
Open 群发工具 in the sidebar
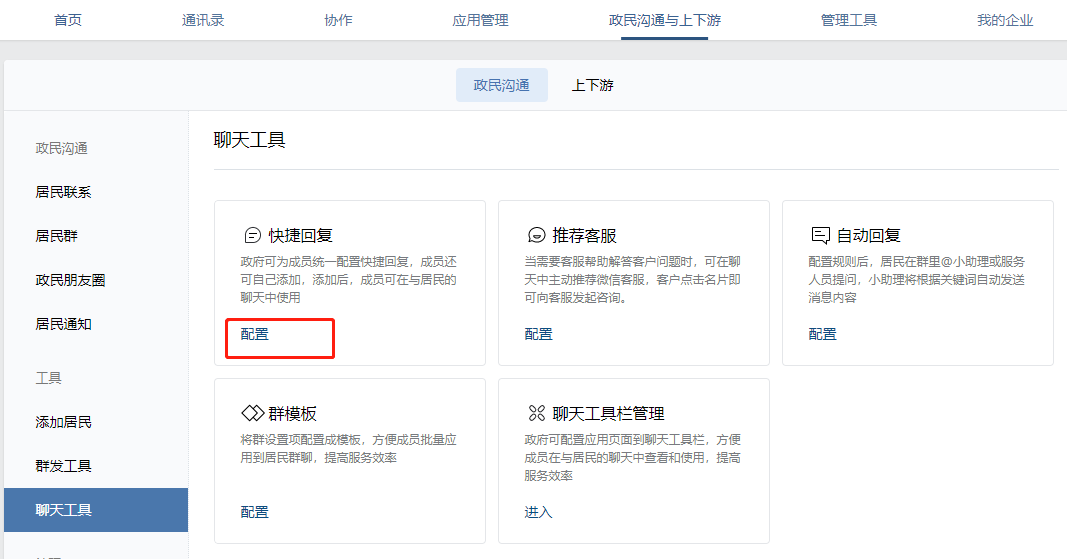[x=63, y=466]
